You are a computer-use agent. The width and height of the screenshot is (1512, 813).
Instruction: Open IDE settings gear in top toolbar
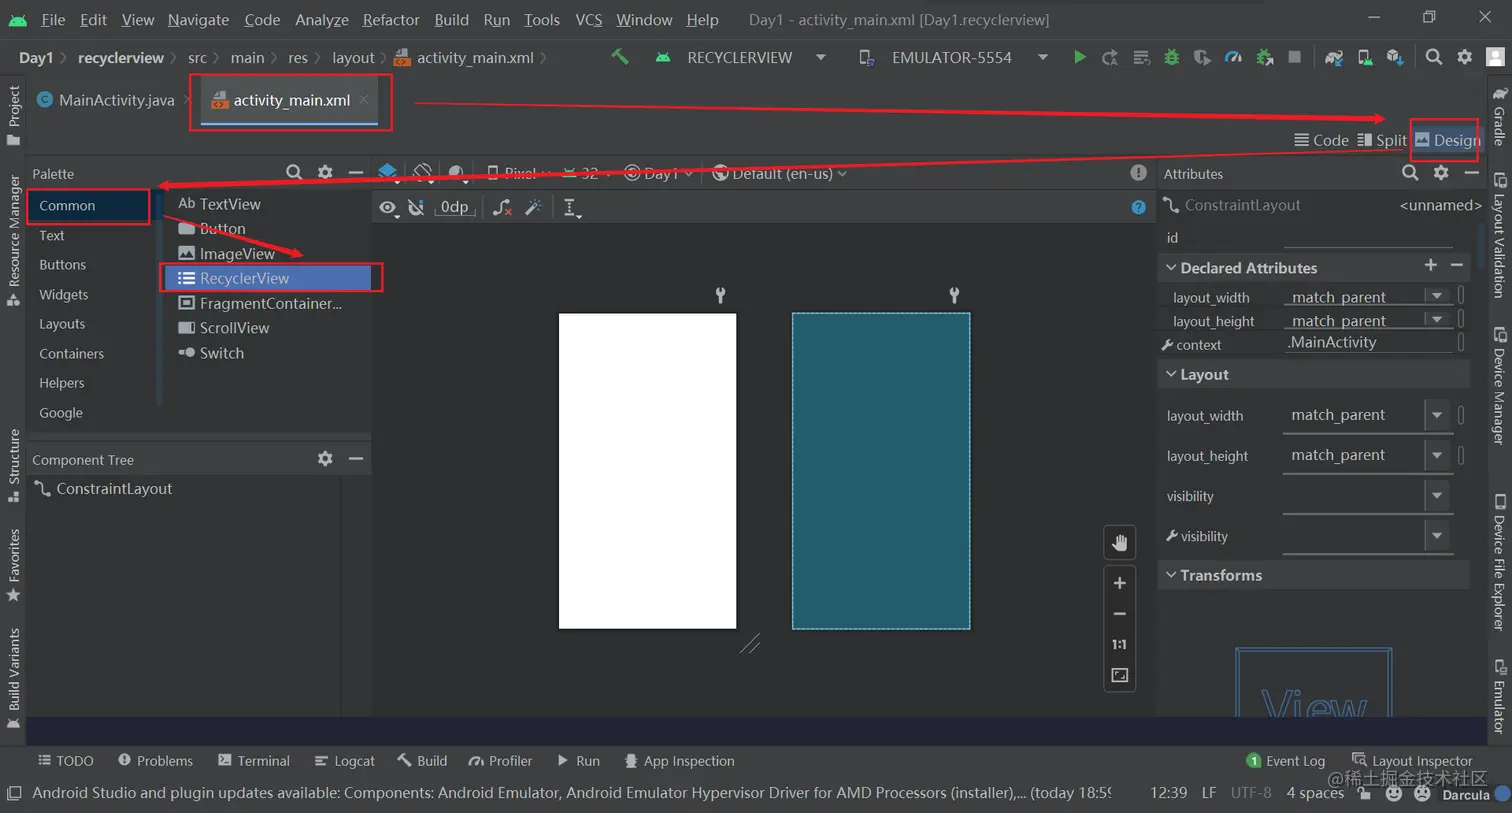point(1465,58)
